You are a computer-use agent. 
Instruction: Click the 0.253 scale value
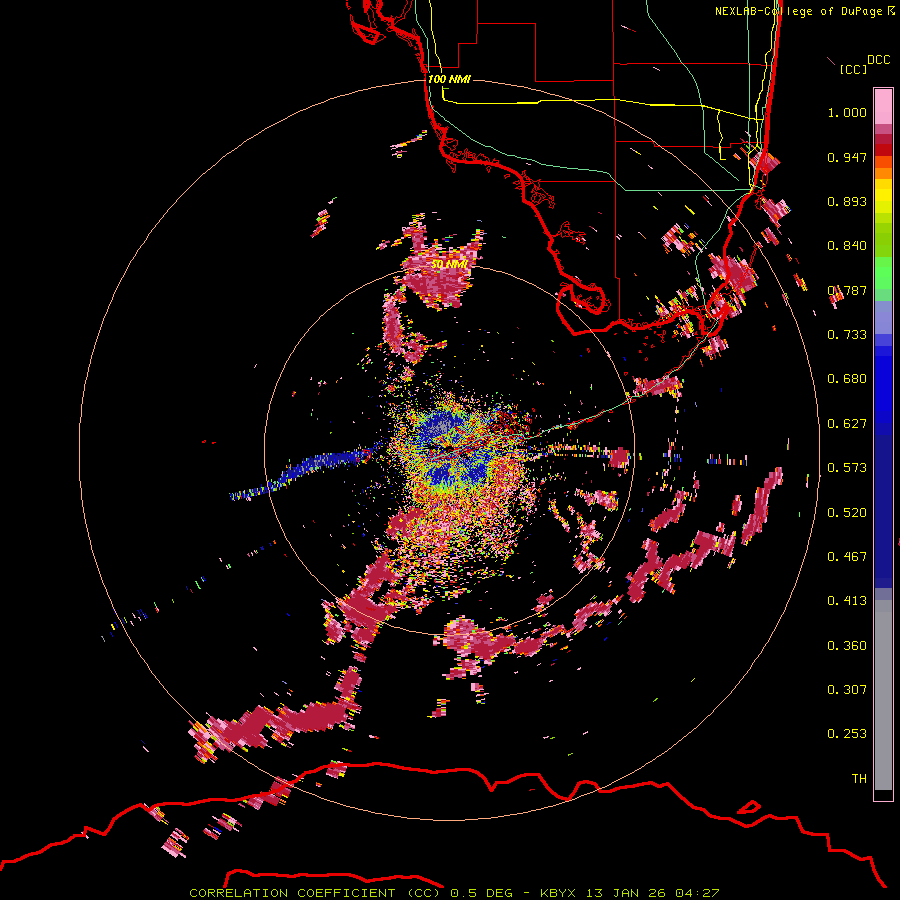[847, 734]
